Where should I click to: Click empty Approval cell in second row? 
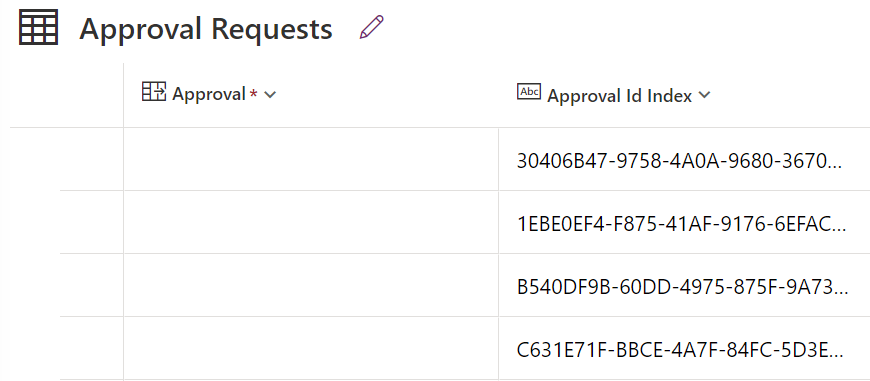(x=311, y=222)
